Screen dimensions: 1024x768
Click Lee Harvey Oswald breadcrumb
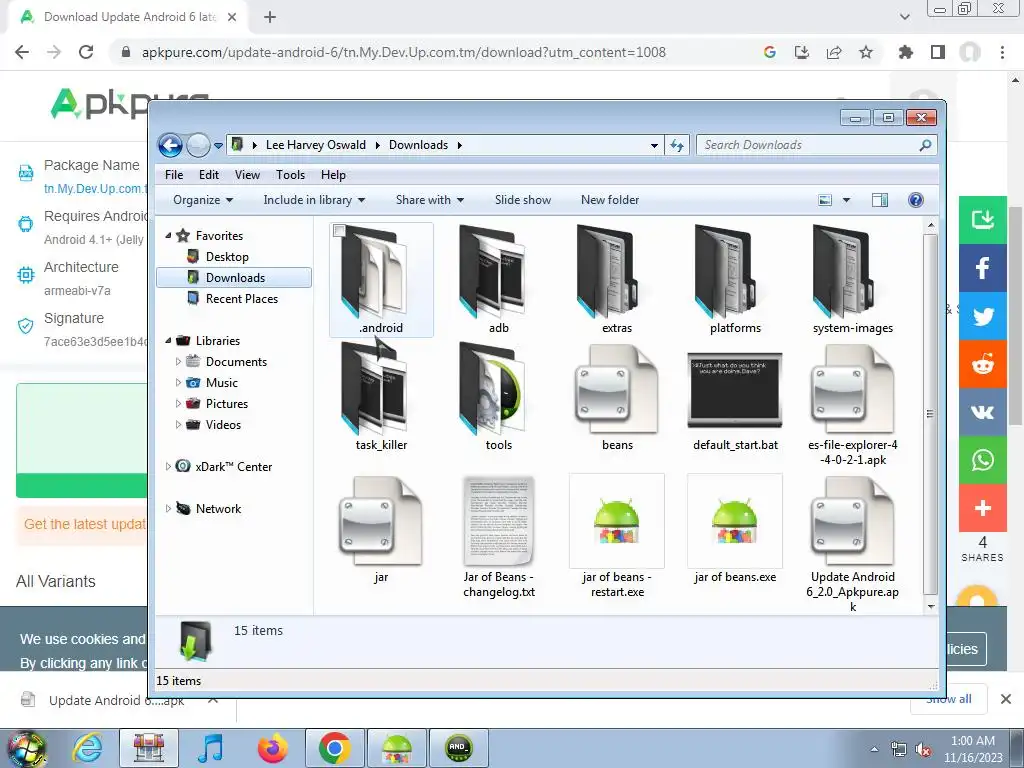(x=315, y=145)
